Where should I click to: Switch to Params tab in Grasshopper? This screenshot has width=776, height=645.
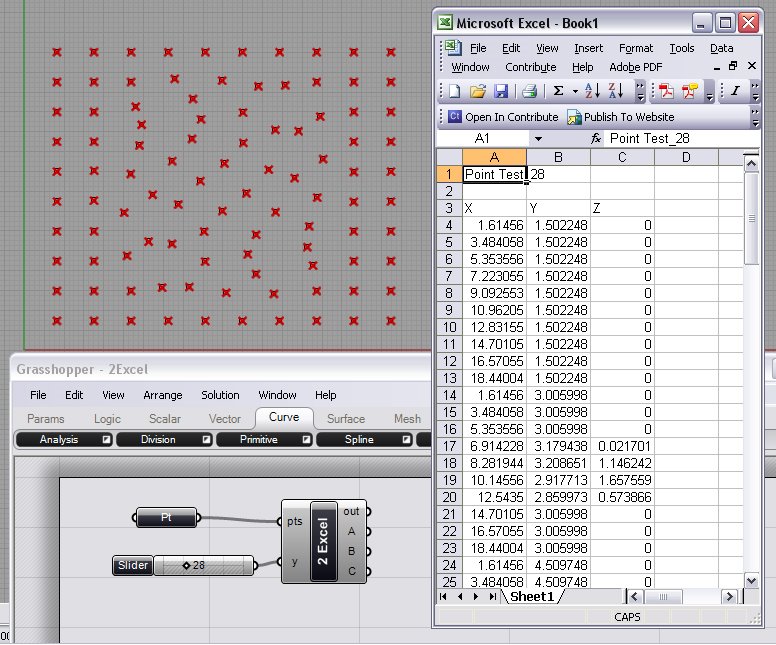[46, 419]
